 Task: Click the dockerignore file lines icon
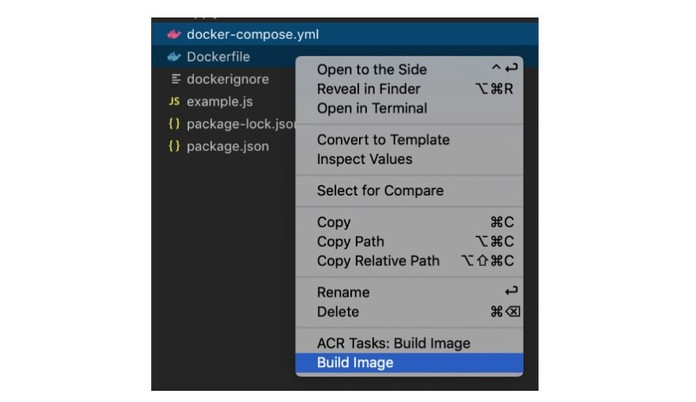pos(175,79)
